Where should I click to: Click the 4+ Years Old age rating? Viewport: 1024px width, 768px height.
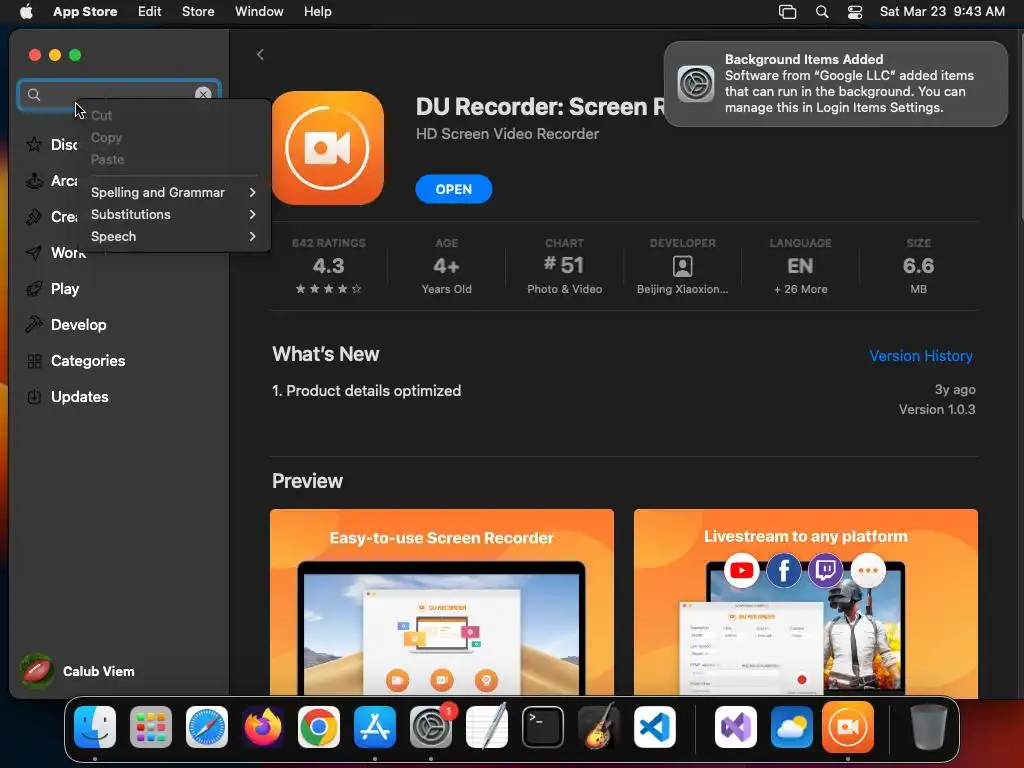(447, 266)
